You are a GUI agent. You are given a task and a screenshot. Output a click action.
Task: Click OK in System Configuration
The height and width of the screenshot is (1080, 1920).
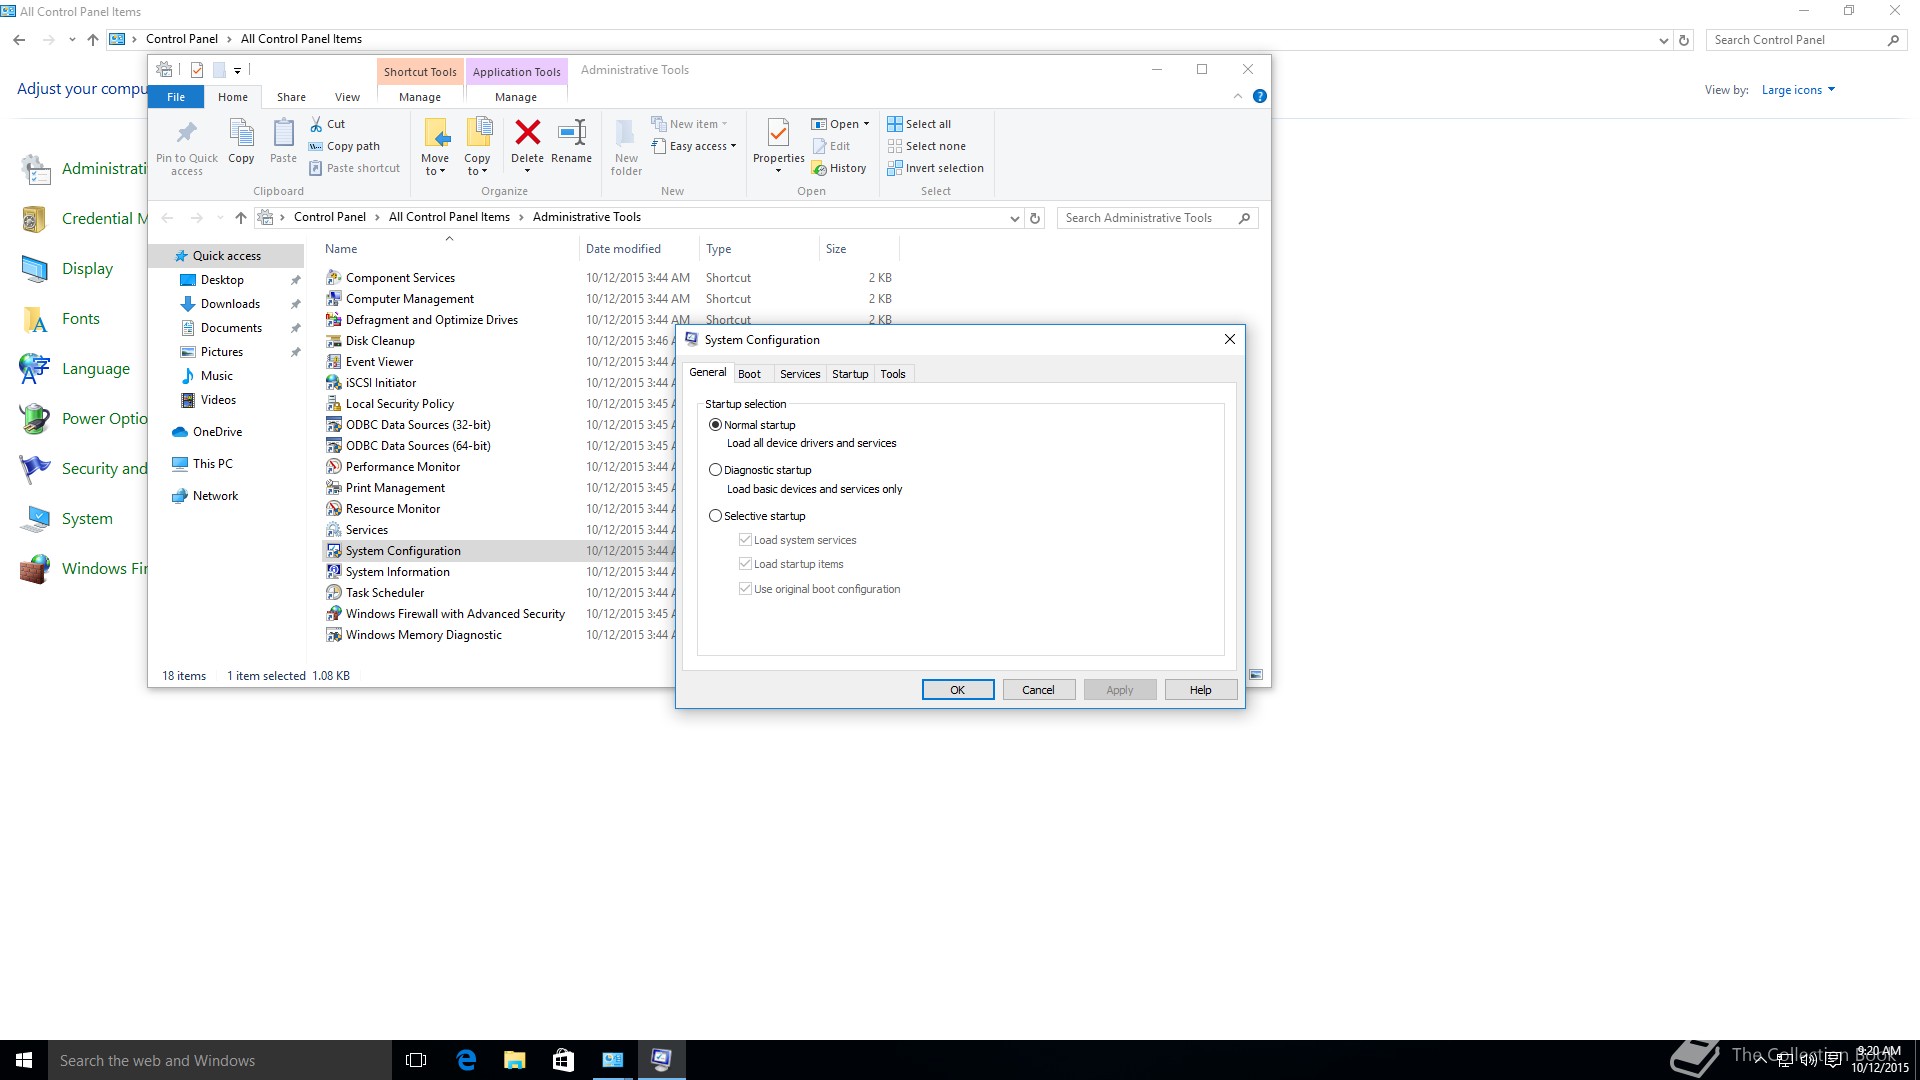coord(957,690)
